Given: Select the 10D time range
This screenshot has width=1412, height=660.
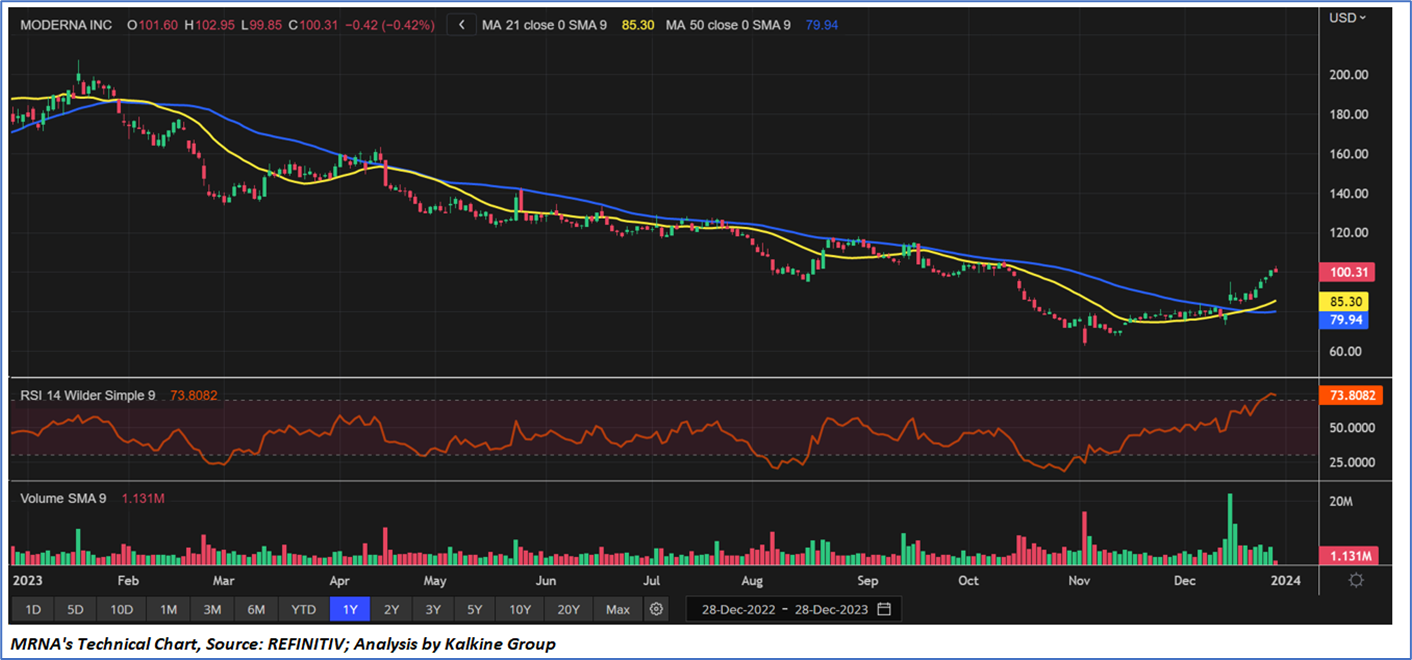Looking at the screenshot, I should pos(122,609).
